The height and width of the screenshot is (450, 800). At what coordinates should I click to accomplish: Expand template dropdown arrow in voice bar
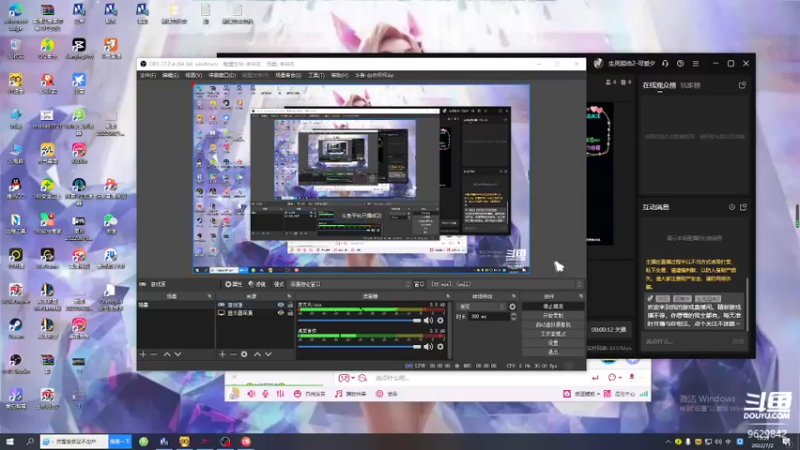(598, 394)
